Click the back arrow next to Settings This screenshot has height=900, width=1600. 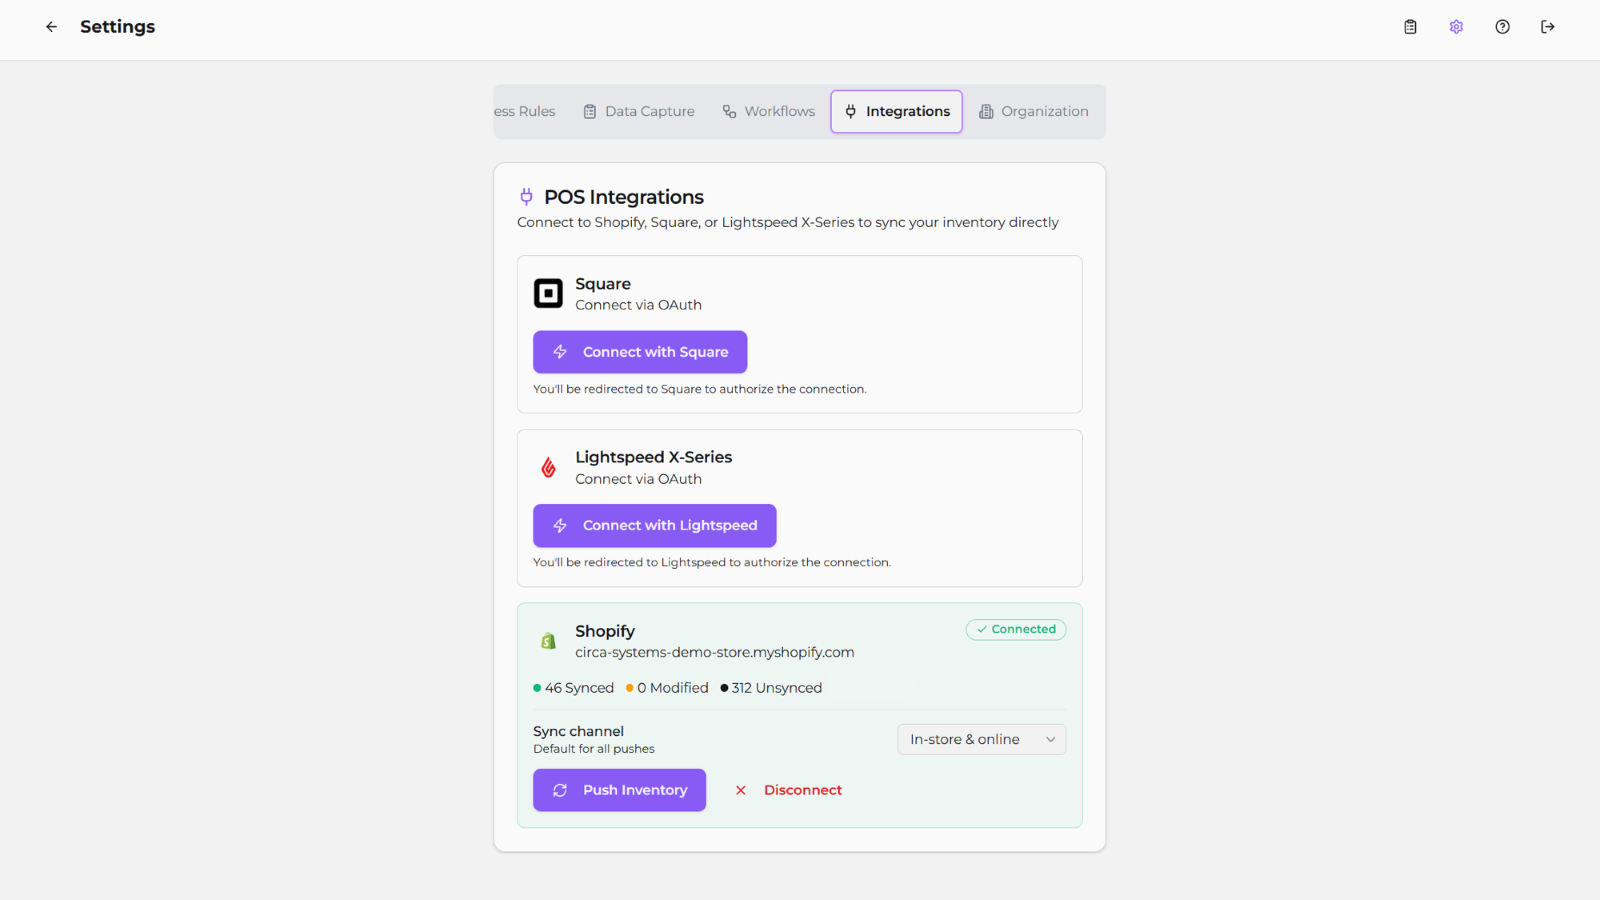51,27
